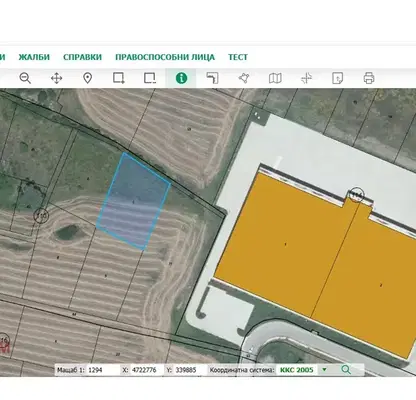416x400 pixels.
Task: Open the ТЕСТ link
Action: click(238, 57)
